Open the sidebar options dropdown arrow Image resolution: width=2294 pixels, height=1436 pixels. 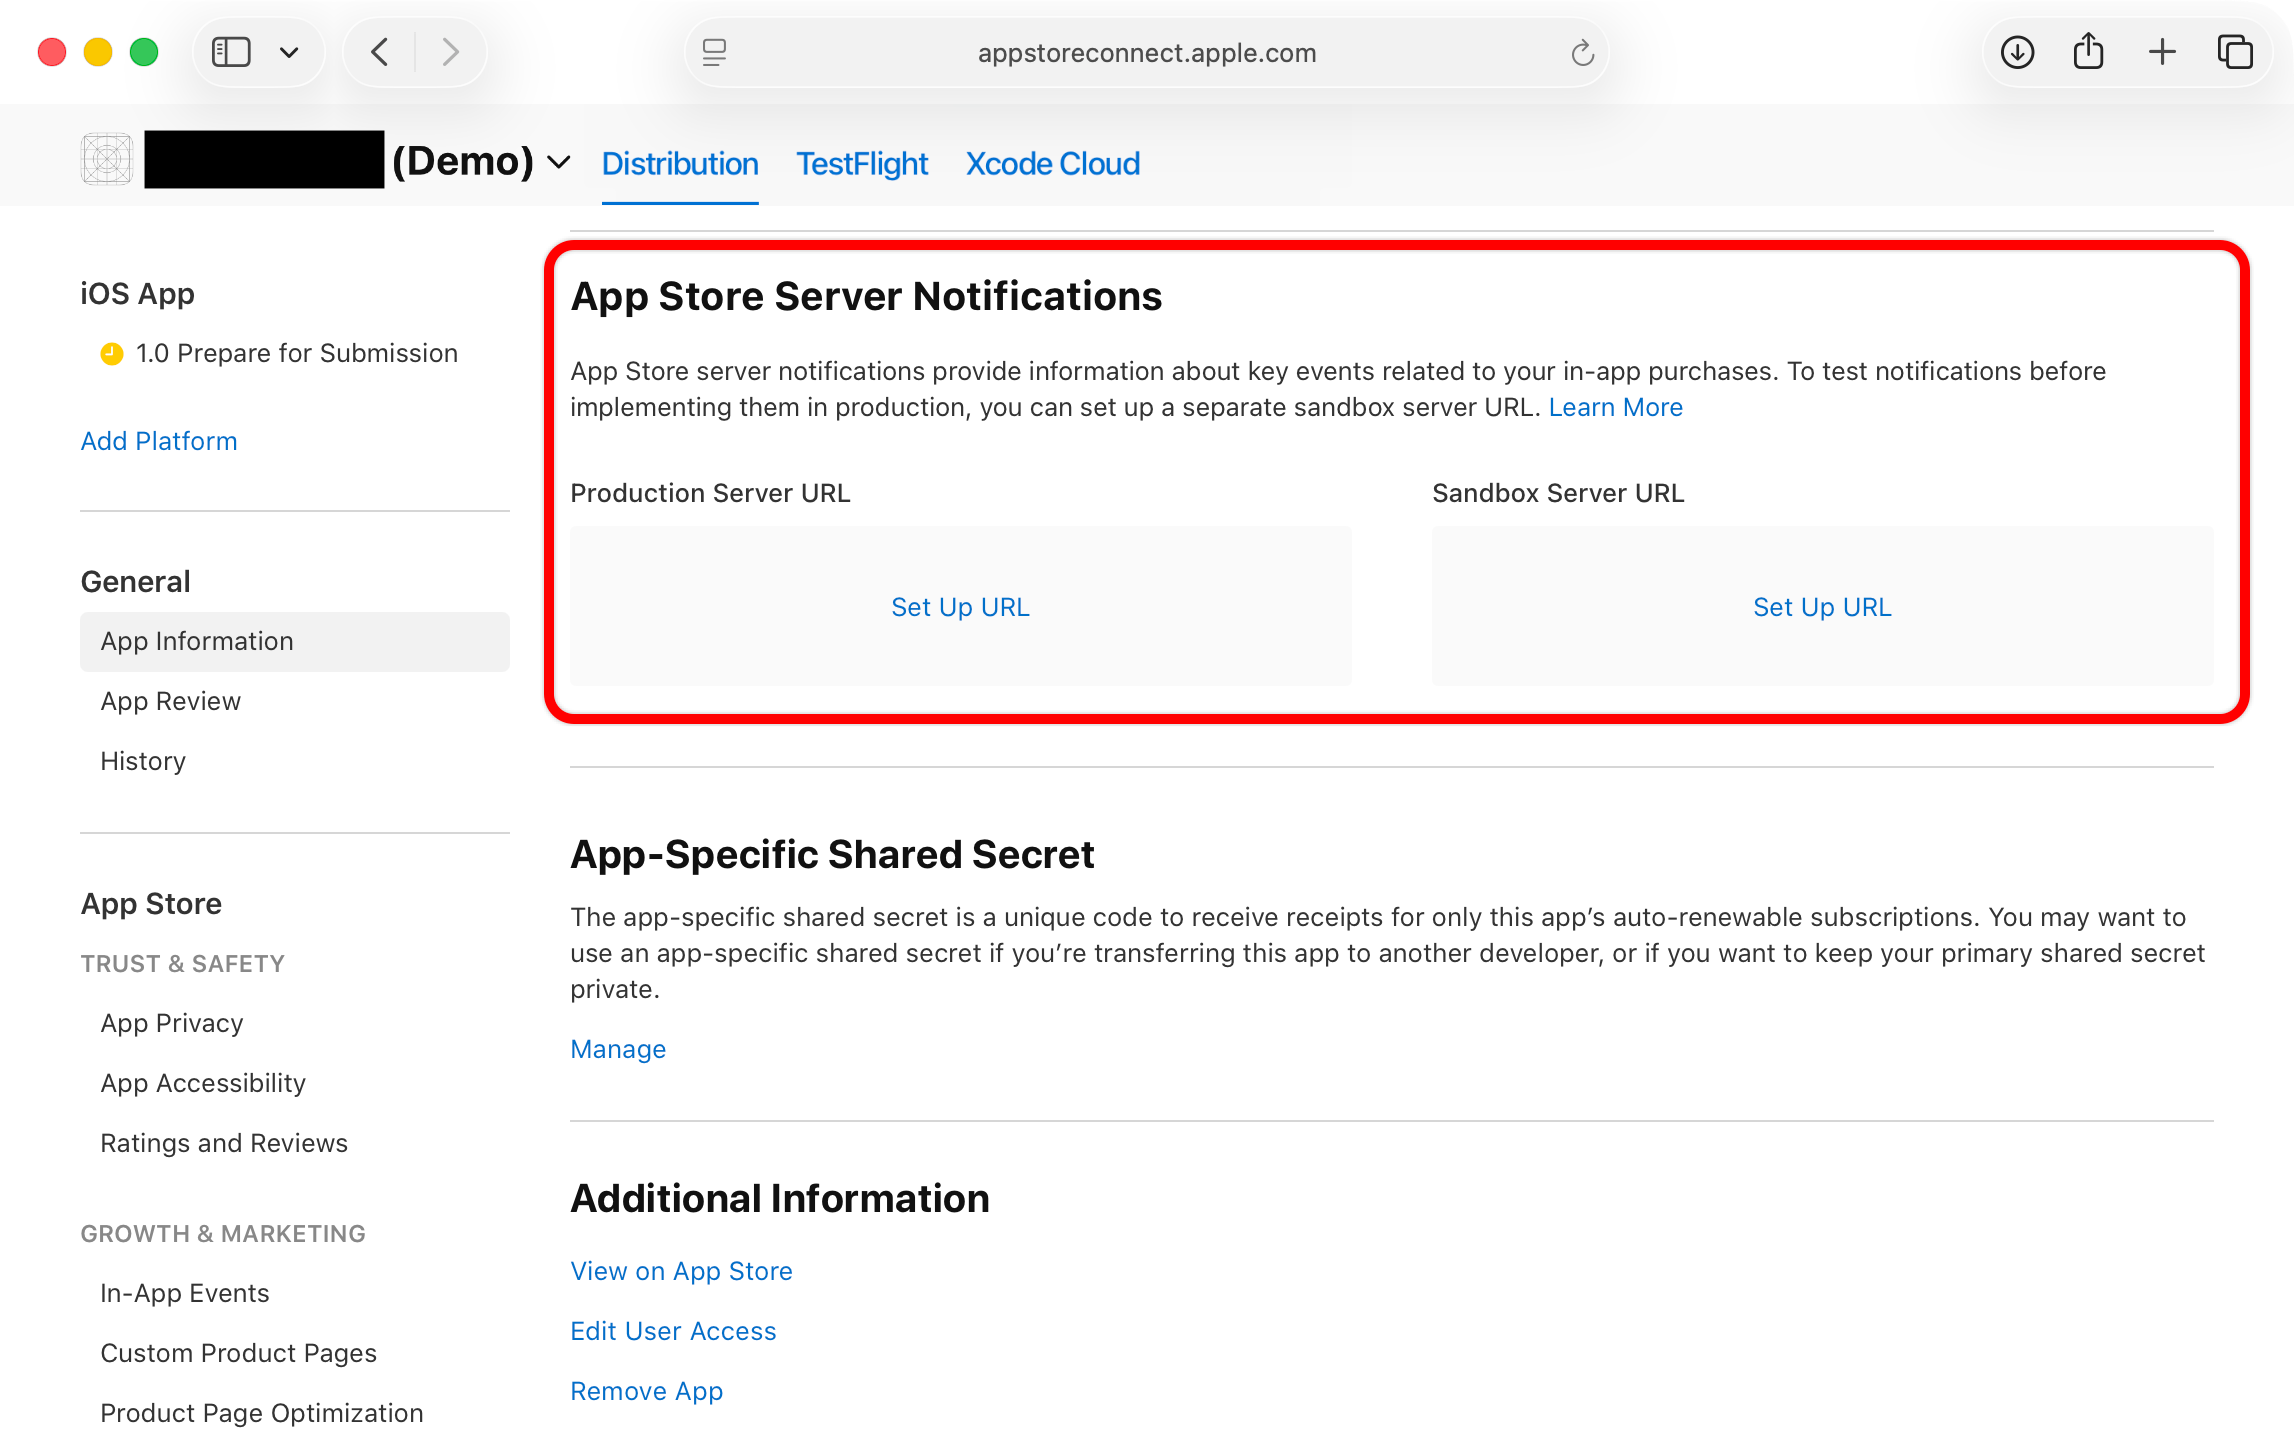289,52
